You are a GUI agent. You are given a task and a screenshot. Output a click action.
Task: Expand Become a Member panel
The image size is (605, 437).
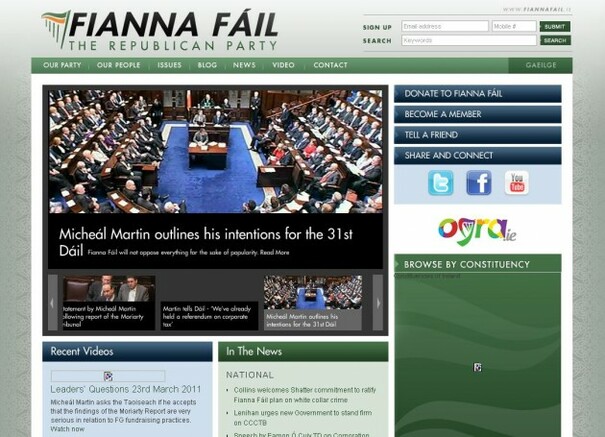[478, 114]
